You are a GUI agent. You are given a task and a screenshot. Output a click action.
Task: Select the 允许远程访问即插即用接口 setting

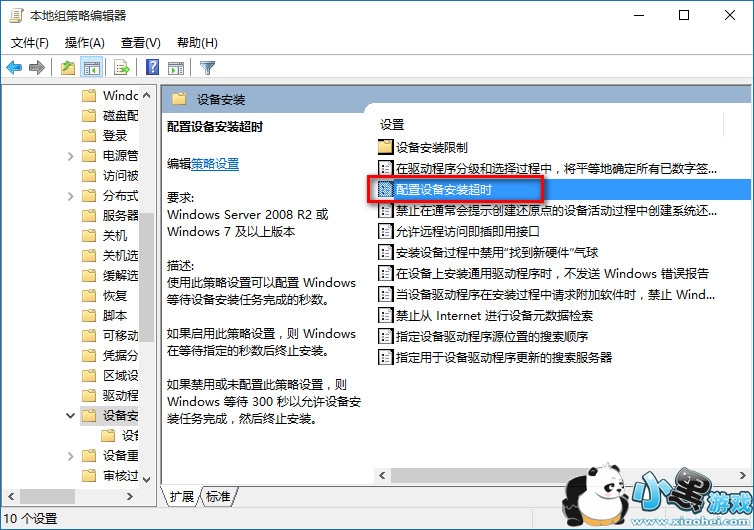[467, 231]
